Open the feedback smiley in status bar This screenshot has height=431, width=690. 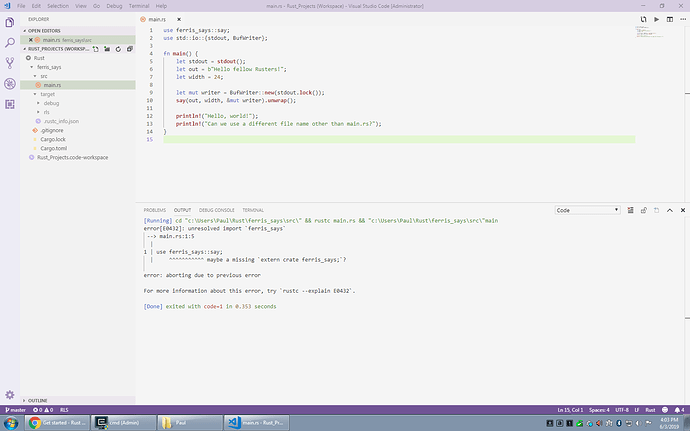pos(665,410)
